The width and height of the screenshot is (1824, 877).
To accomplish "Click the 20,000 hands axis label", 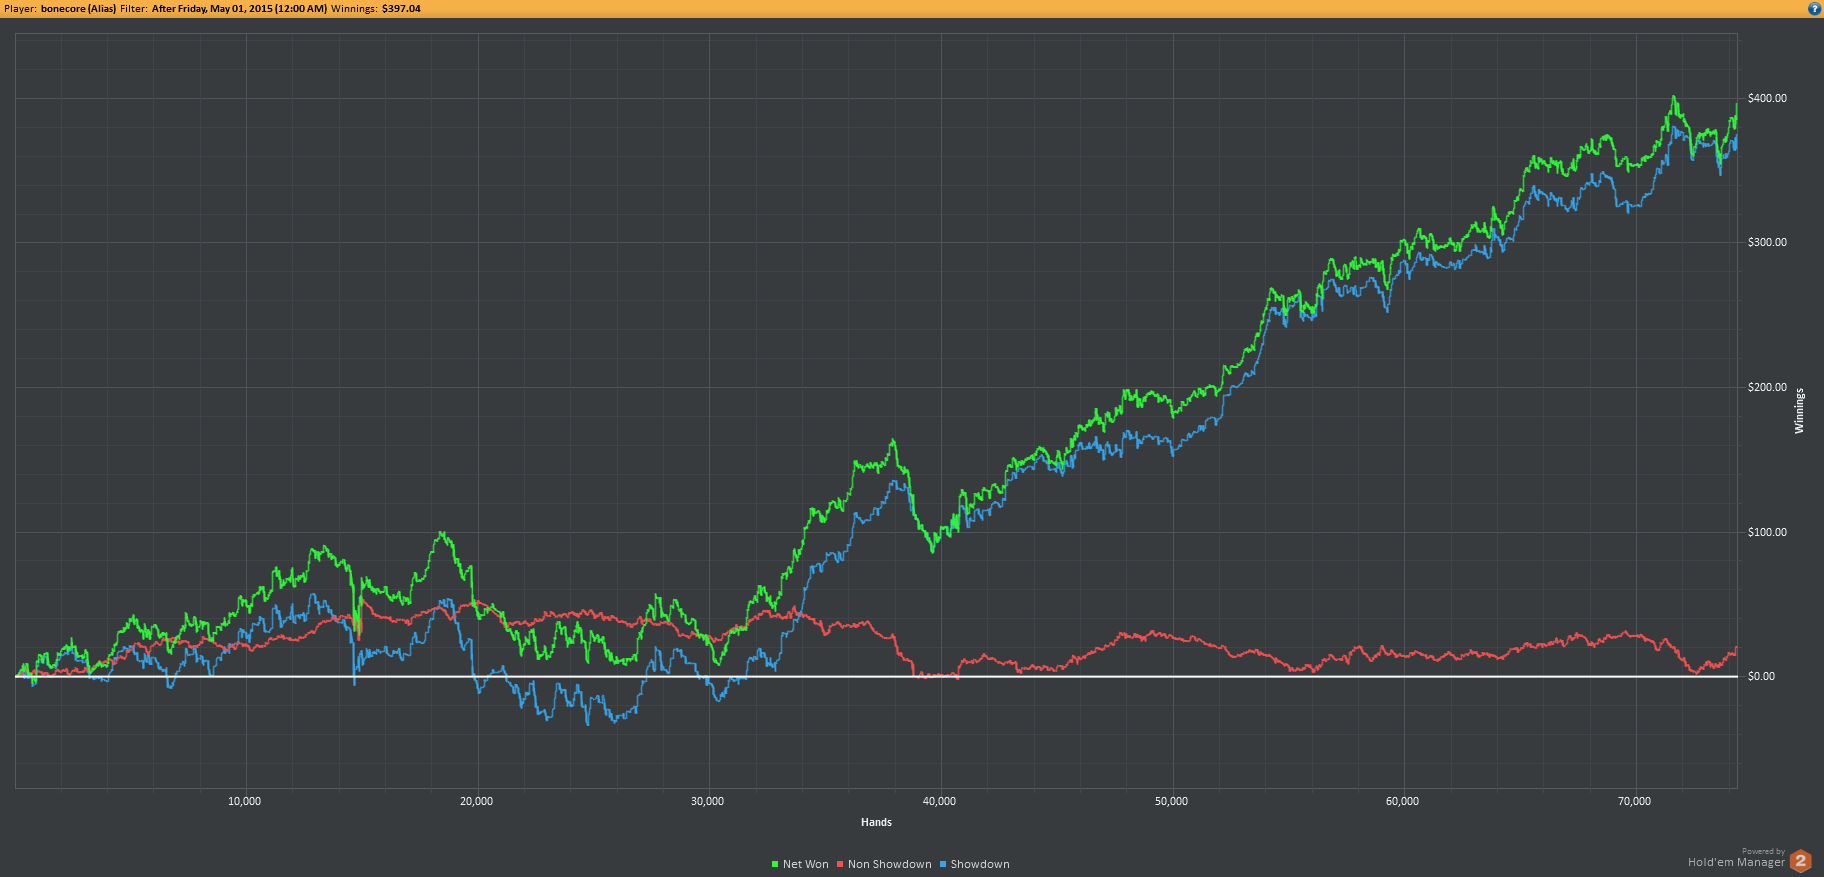I will pyautogui.click(x=477, y=801).
